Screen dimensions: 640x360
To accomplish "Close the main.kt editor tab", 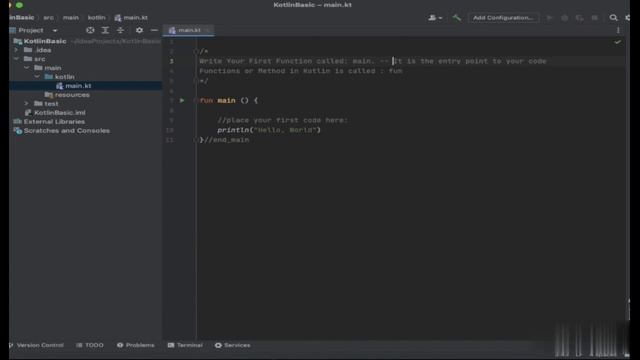I will tap(207, 30).
